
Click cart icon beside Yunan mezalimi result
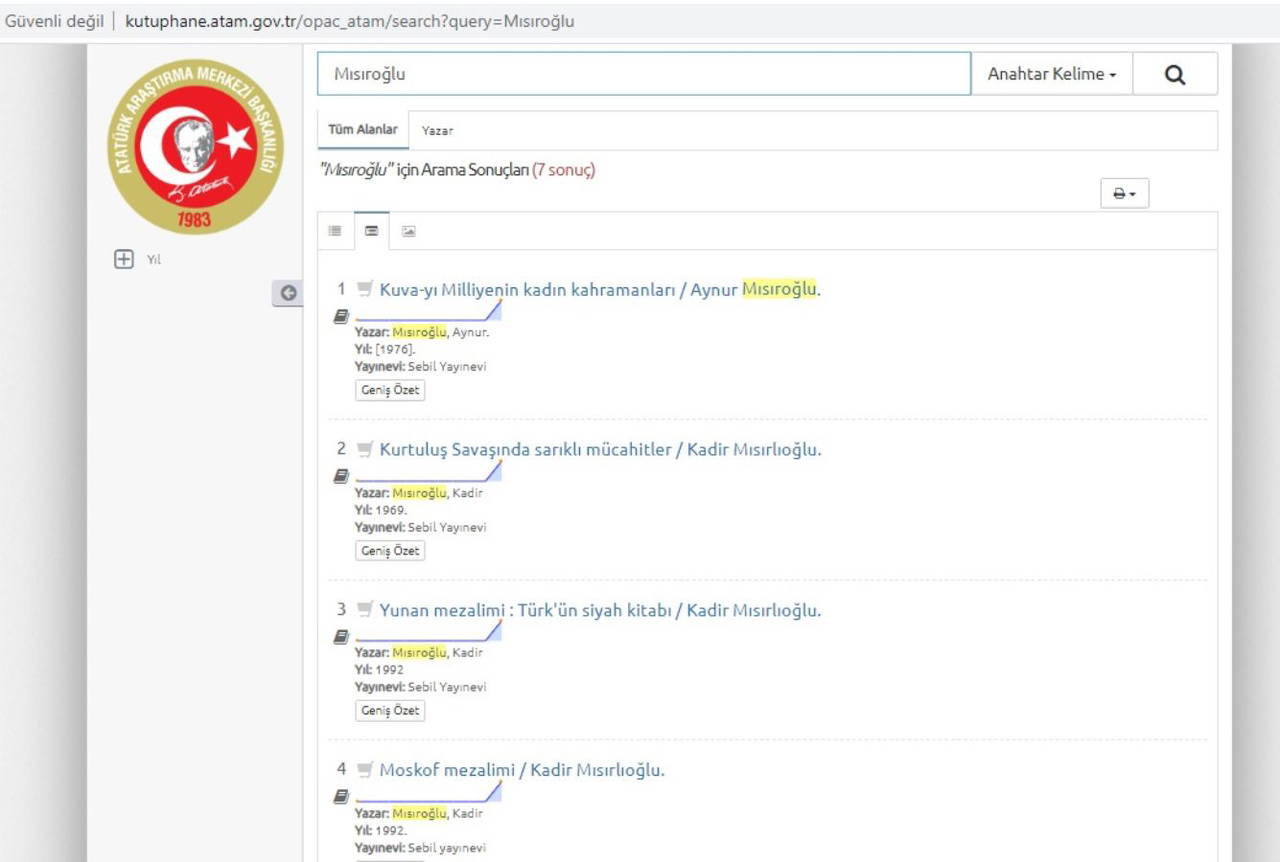pos(365,610)
